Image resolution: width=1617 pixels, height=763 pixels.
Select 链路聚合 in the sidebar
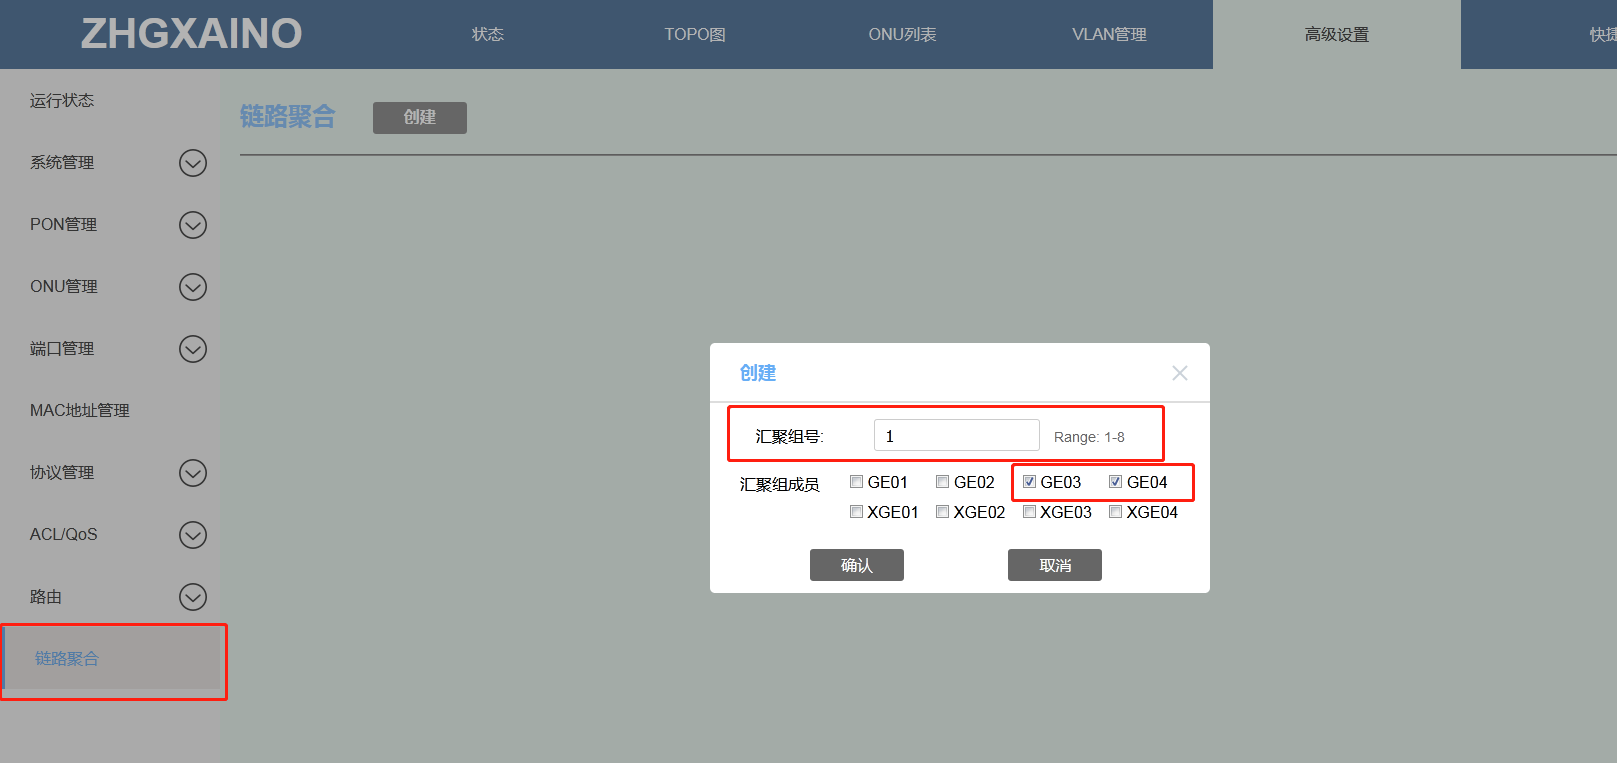[67, 659]
